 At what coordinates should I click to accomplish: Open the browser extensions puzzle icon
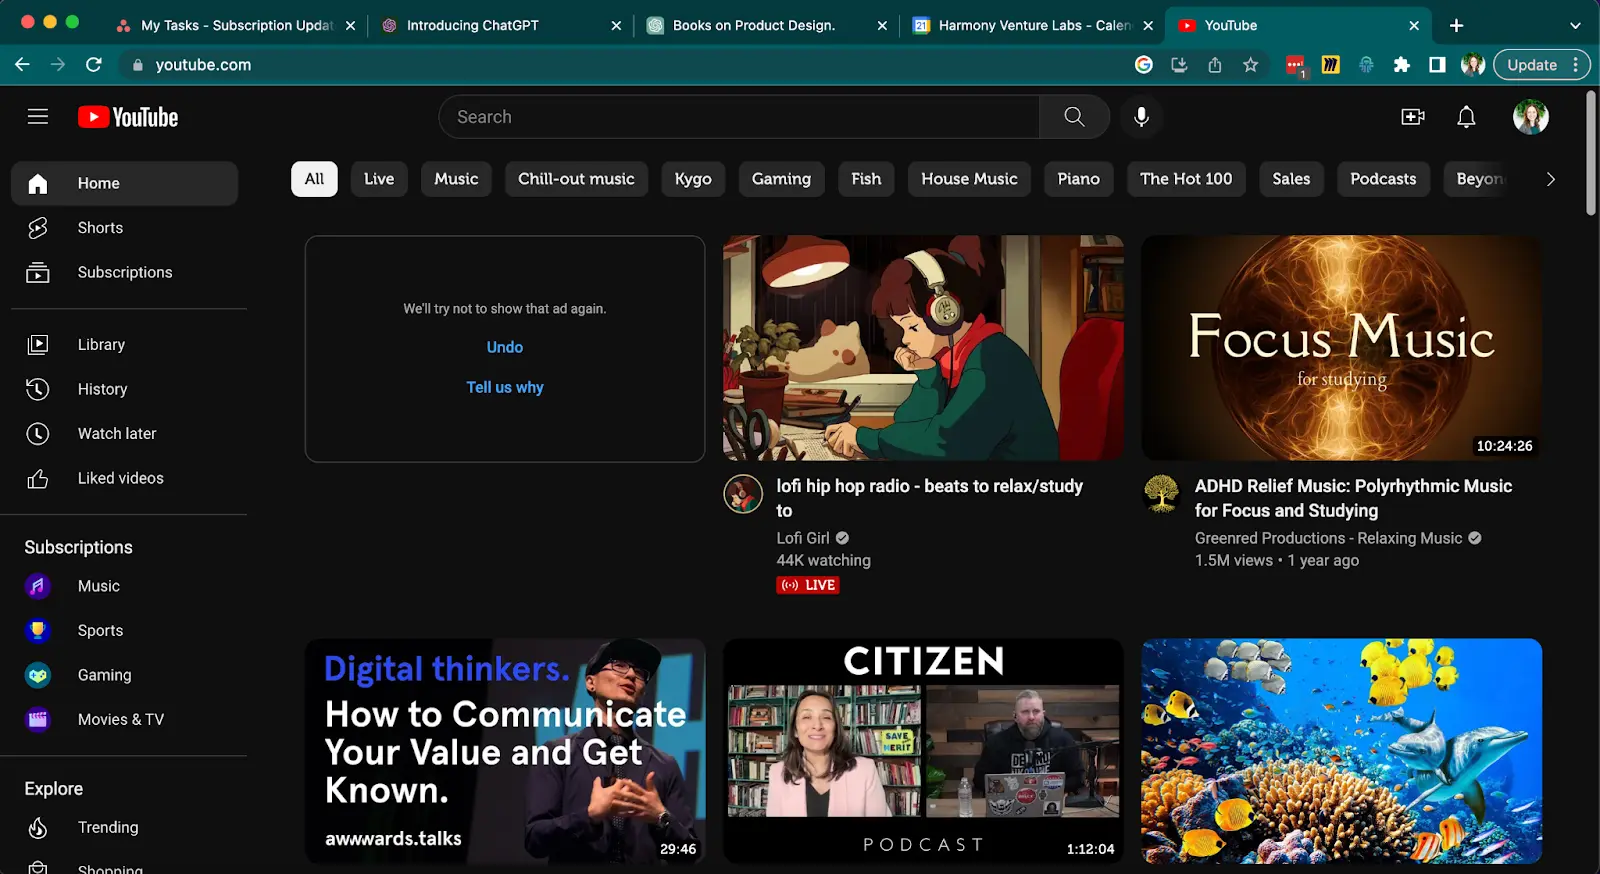pyautogui.click(x=1401, y=65)
